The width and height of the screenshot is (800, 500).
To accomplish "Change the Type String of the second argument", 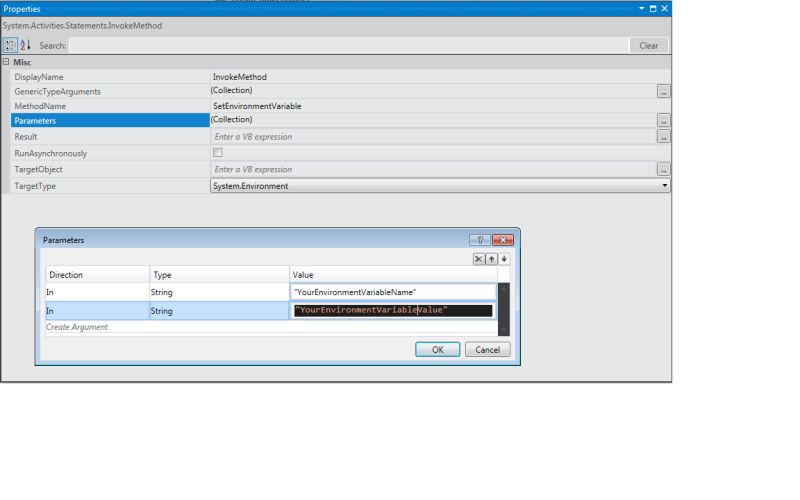I will (219, 311).
